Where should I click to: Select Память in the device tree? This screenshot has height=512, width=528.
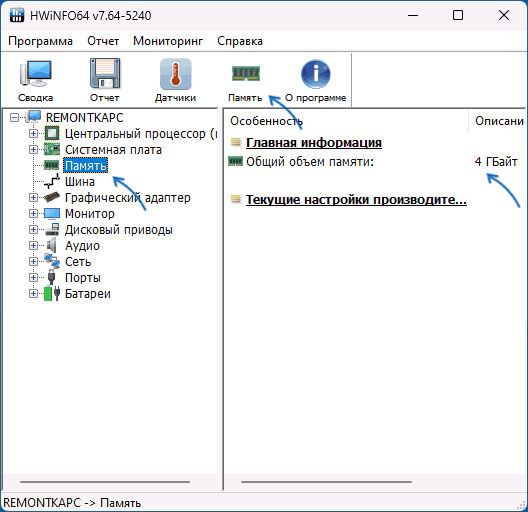[86, 165]
